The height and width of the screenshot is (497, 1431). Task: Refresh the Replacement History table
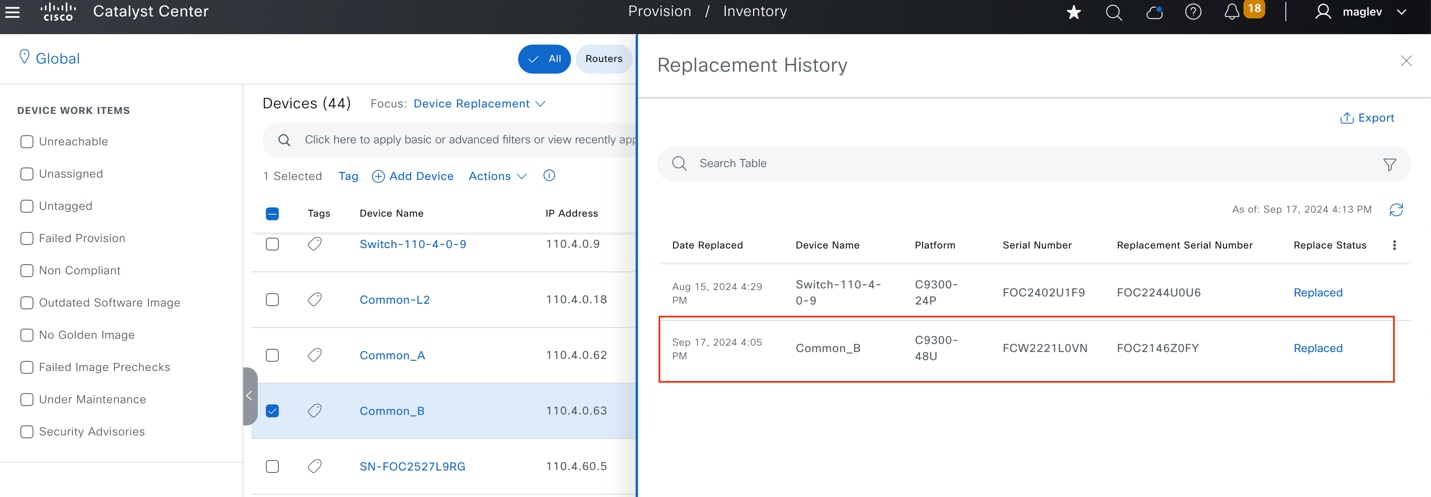1396,210
